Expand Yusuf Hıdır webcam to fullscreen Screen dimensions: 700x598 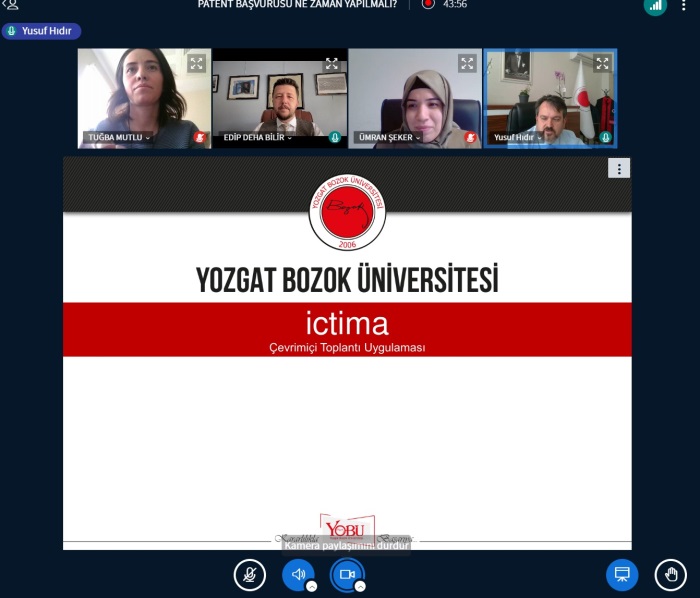[602, 63]
